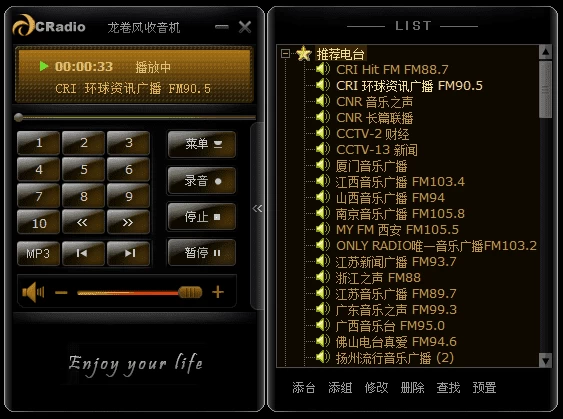Image resolution: width=563 pixels, height=419 pixels.
Task: Open the 菜单 dropdown menu
Action: pyautogui.click(x=202, y=144)
